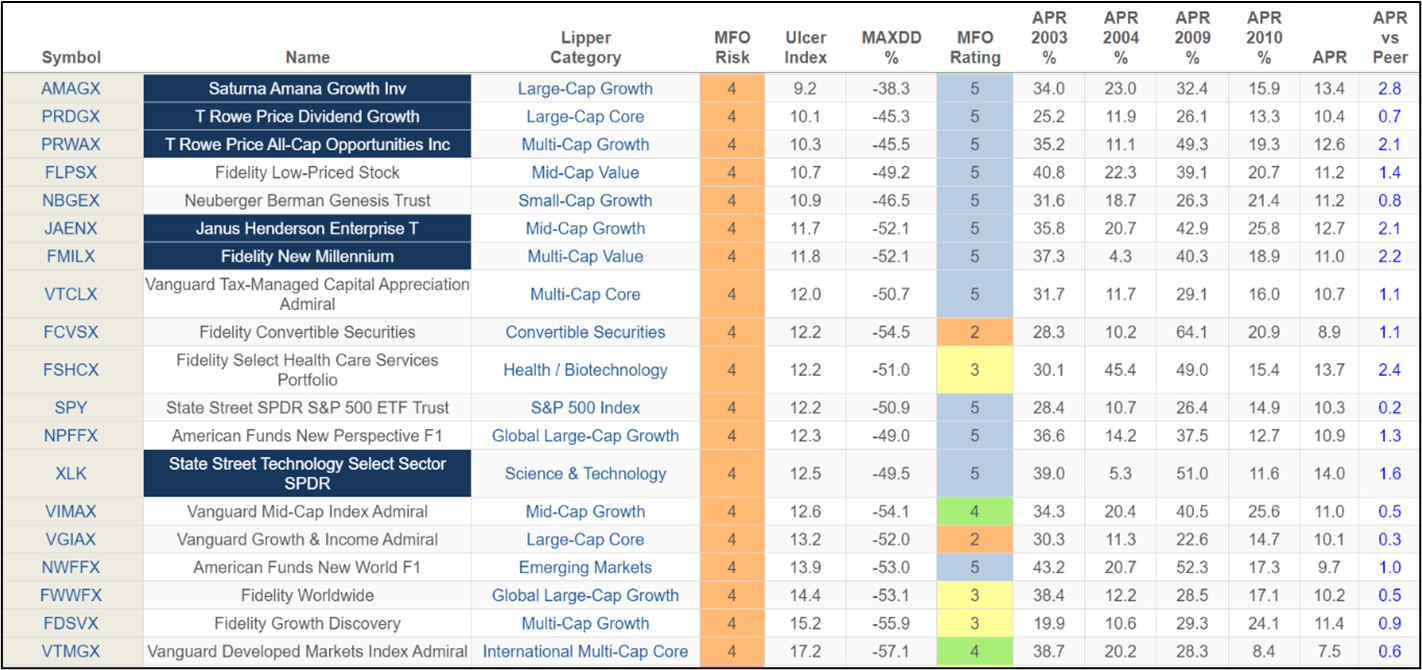This screenshot has width=1422, height=670.
Task: Click the yellow MFO Rating cell for FSHCX
Action: [x=975, y=370]
